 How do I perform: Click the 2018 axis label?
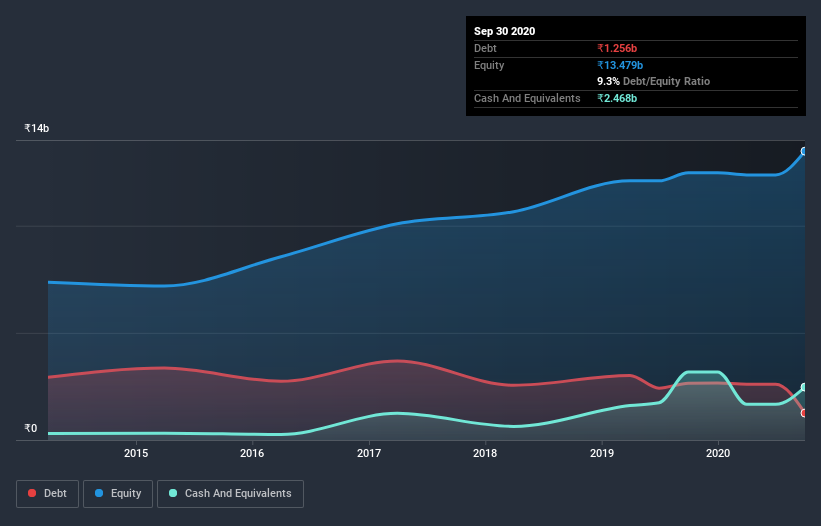485,453
